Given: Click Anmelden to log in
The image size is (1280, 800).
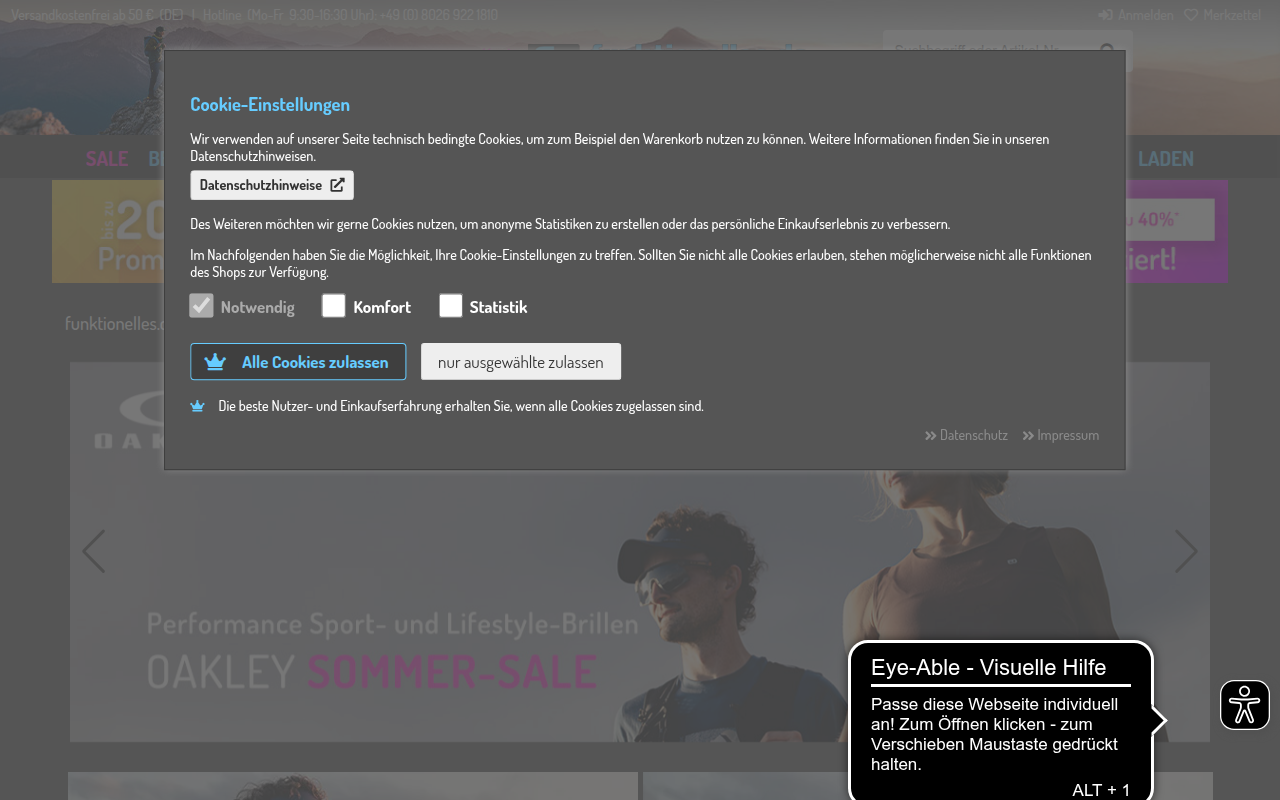Looking at the screenshot, I should click(1136, 15).
